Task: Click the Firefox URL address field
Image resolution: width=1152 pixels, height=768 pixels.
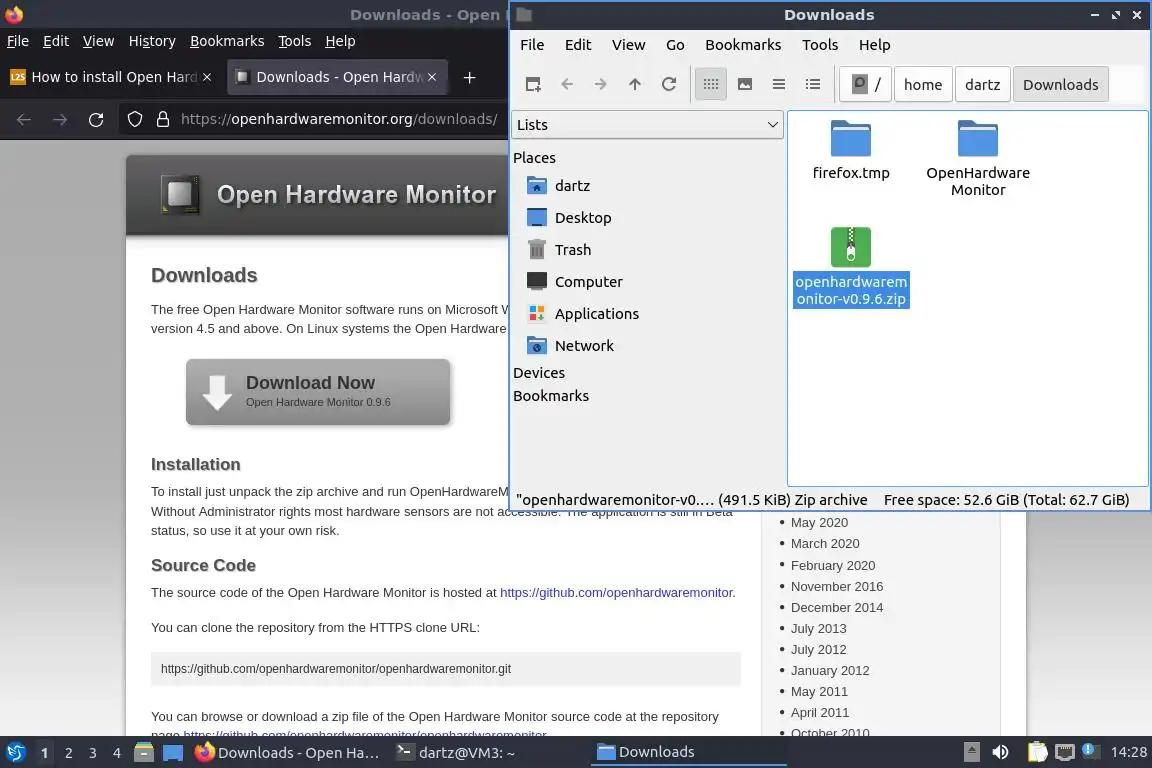Action: pos(339,119)
